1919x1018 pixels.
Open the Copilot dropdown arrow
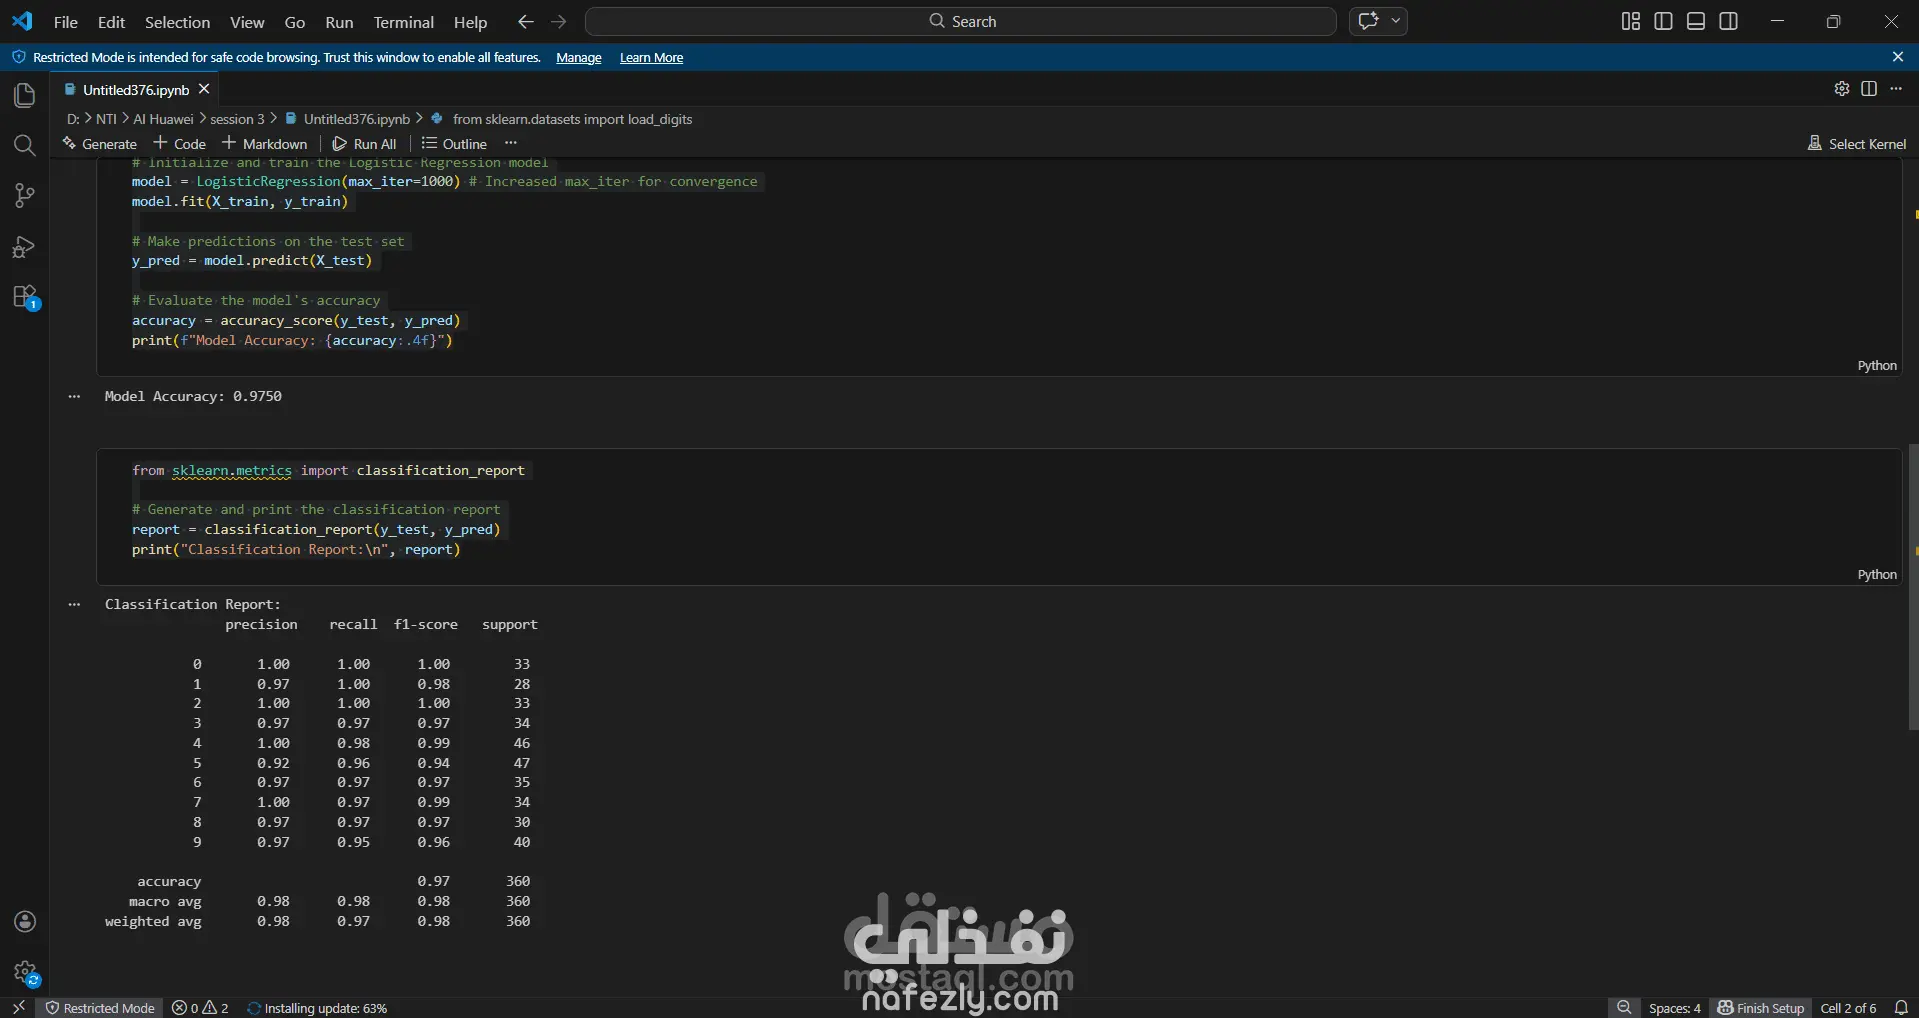(1396, 21)
